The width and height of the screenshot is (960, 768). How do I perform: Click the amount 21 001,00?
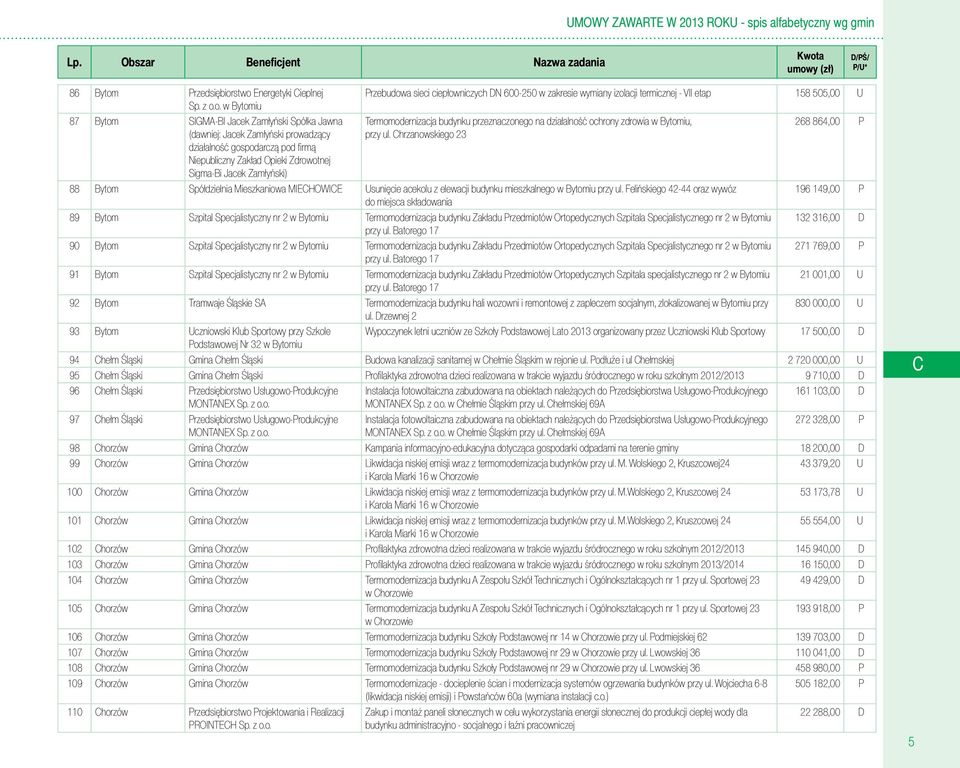[820, 274]
